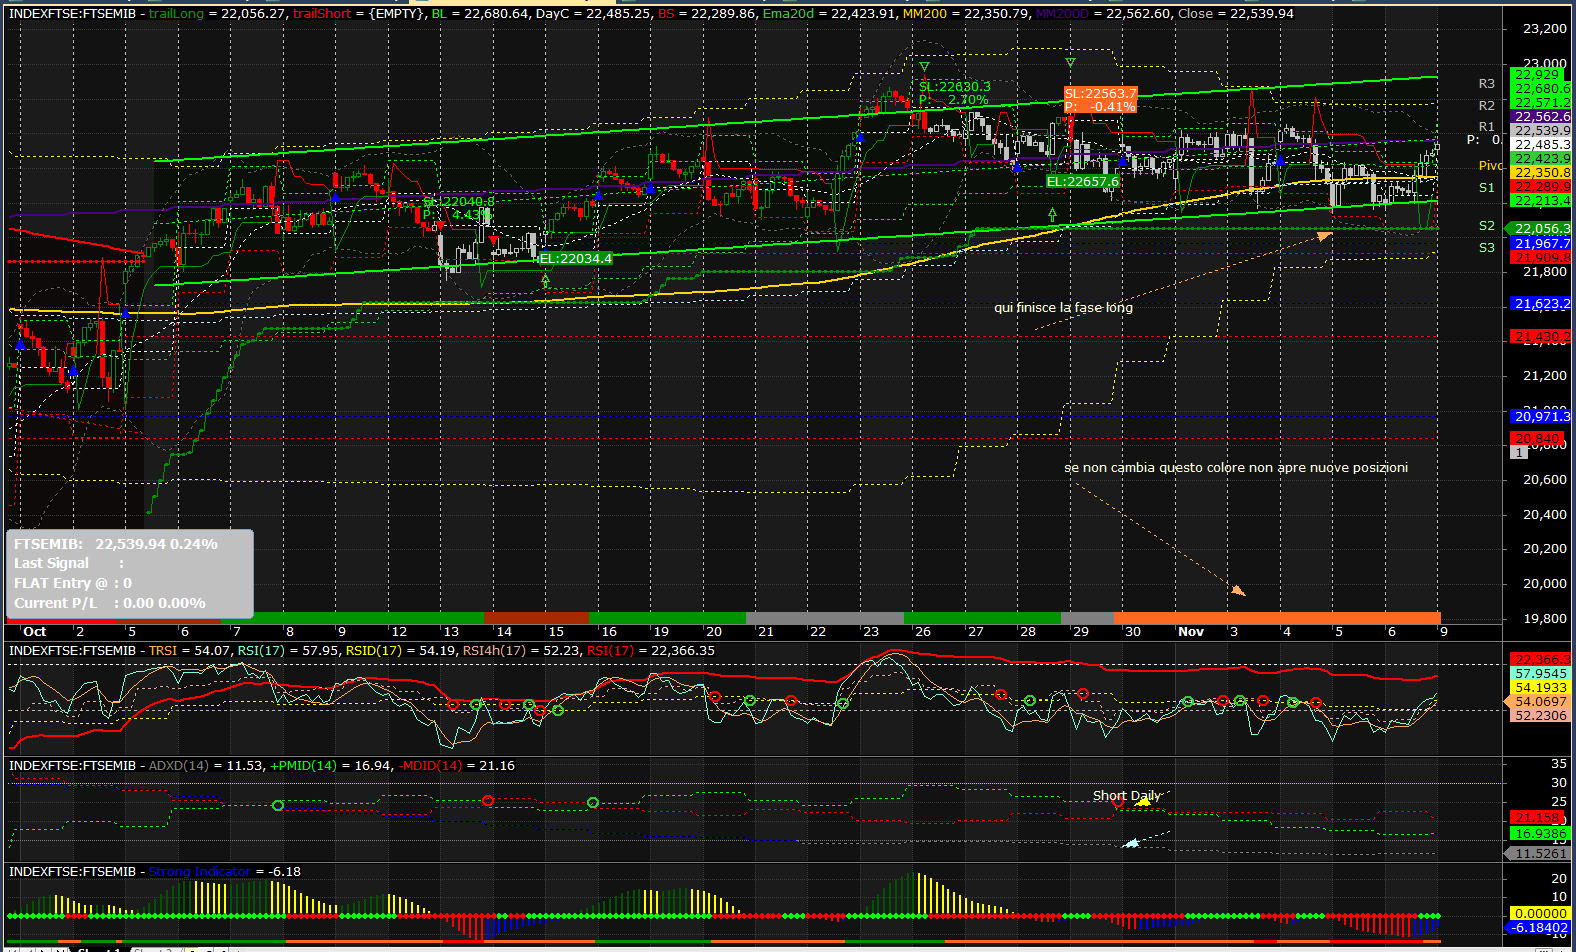
Task: Click the green 22,056.3 trailing stop tag
Action: point(1540,229)
